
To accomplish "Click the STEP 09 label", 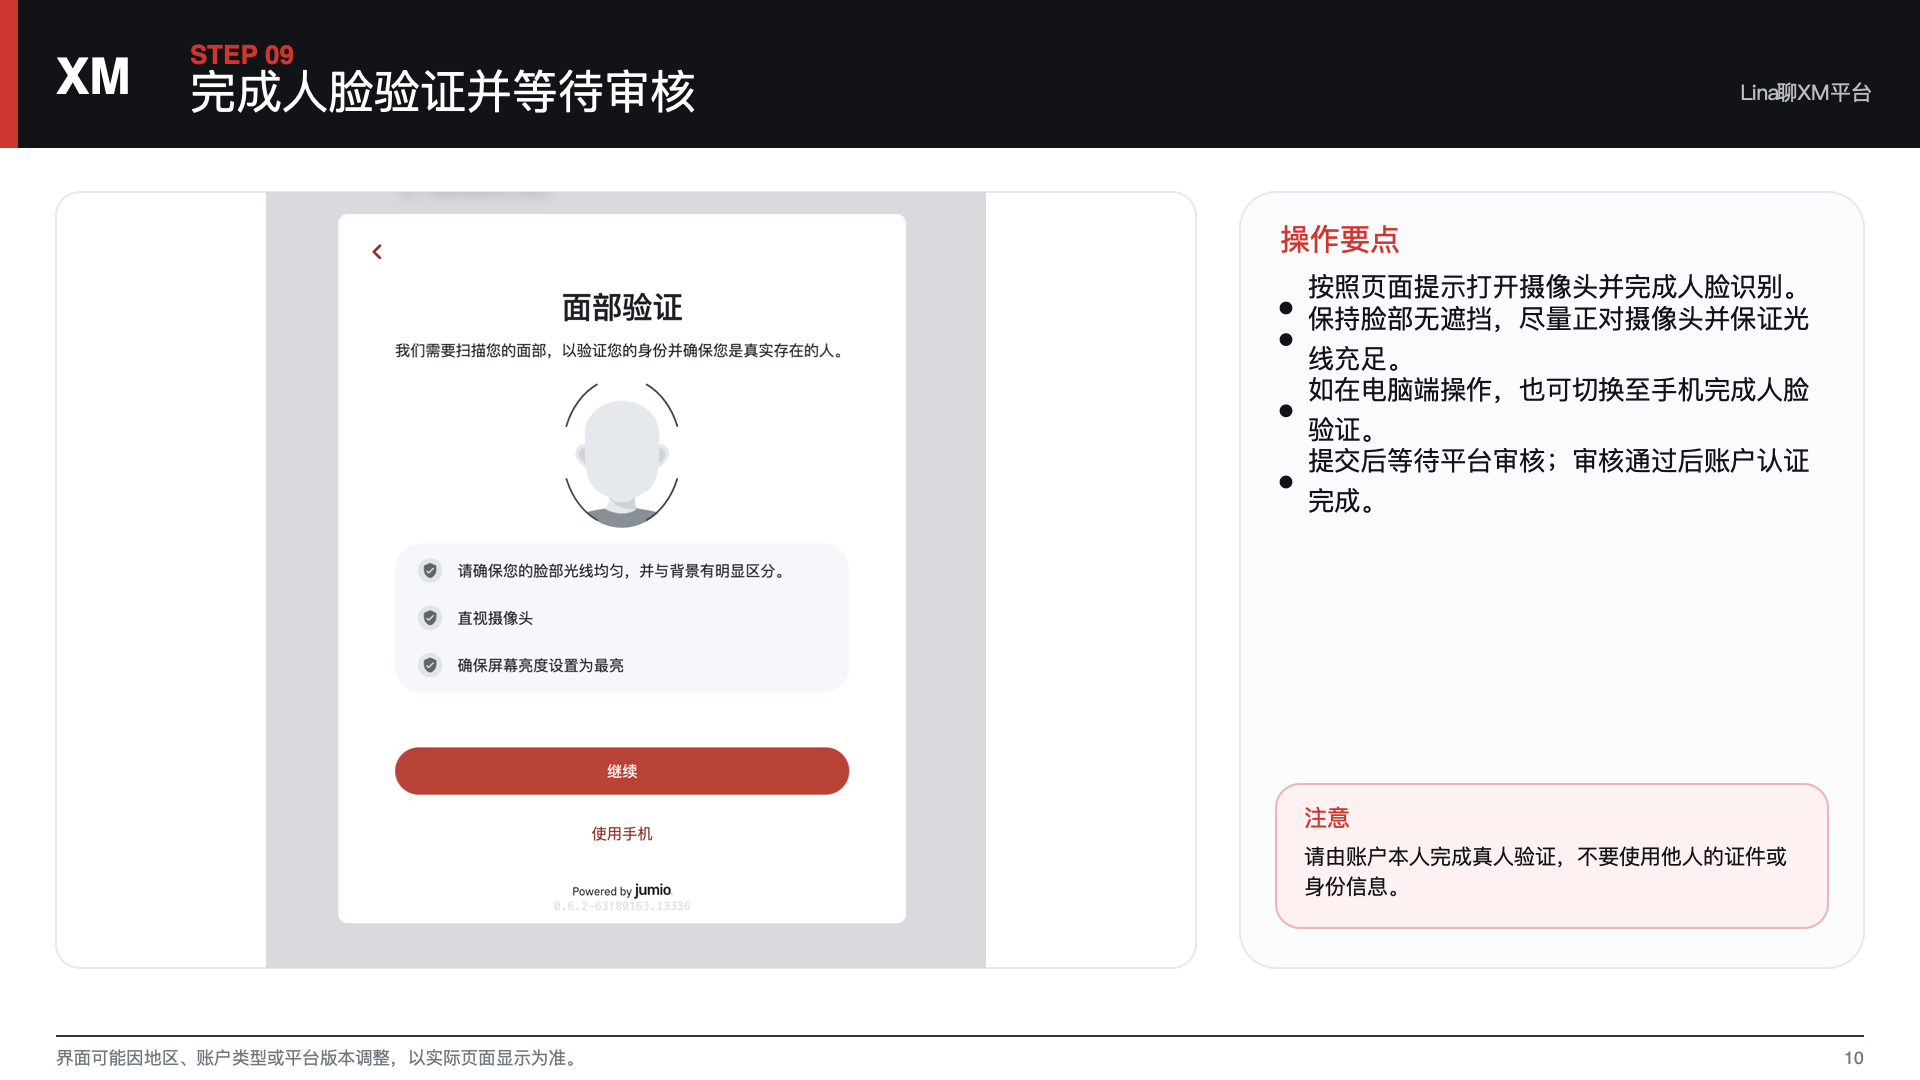I will pyautogui.click(x=242, y=55).
